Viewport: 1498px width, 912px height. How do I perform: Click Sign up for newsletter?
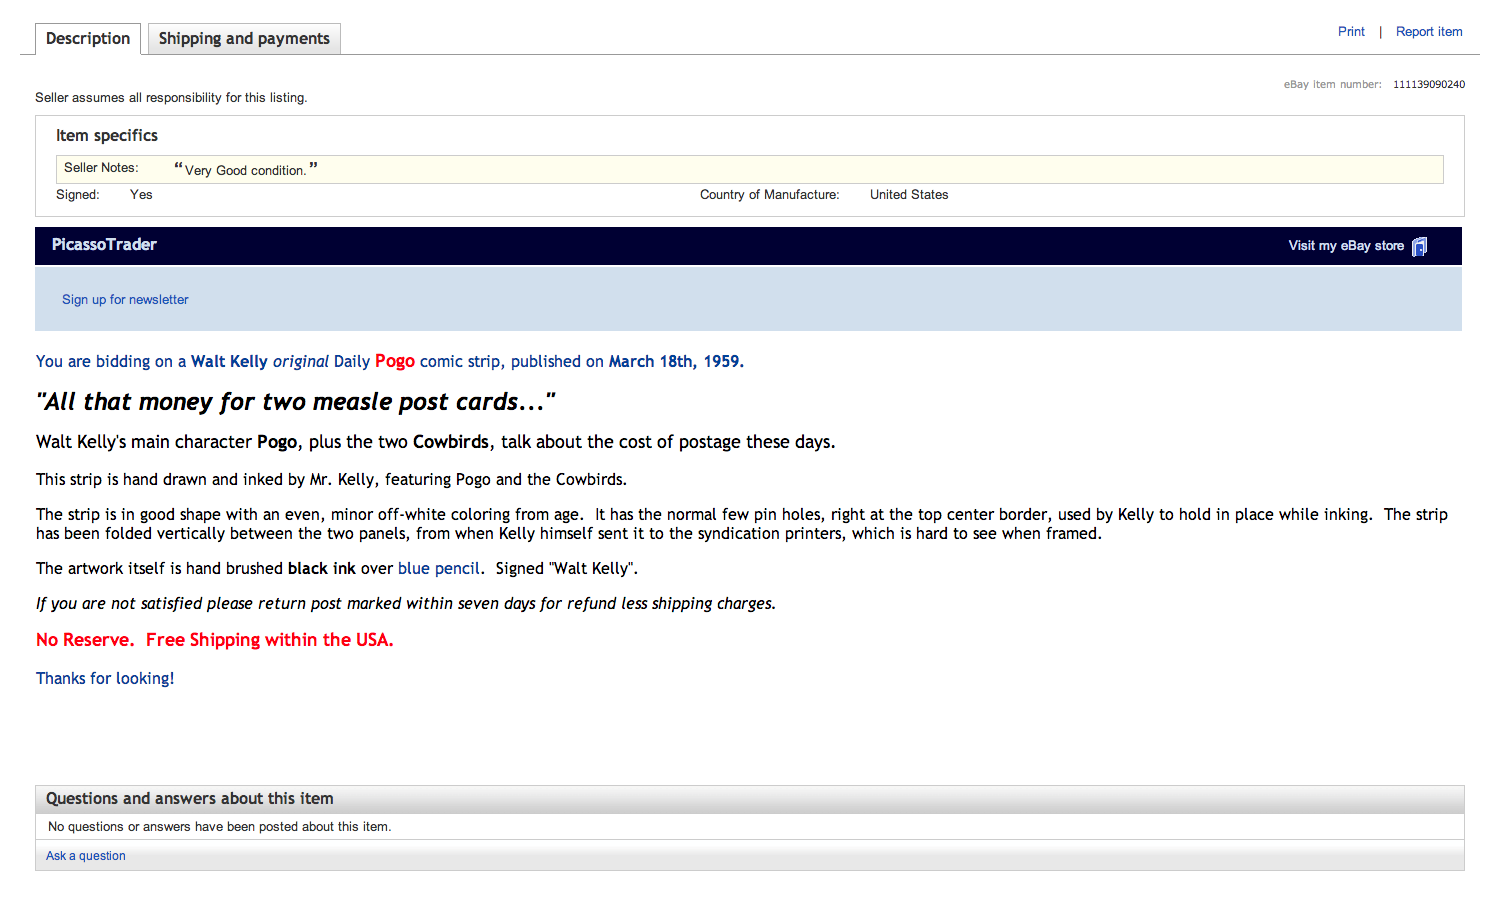pos(125,300)
